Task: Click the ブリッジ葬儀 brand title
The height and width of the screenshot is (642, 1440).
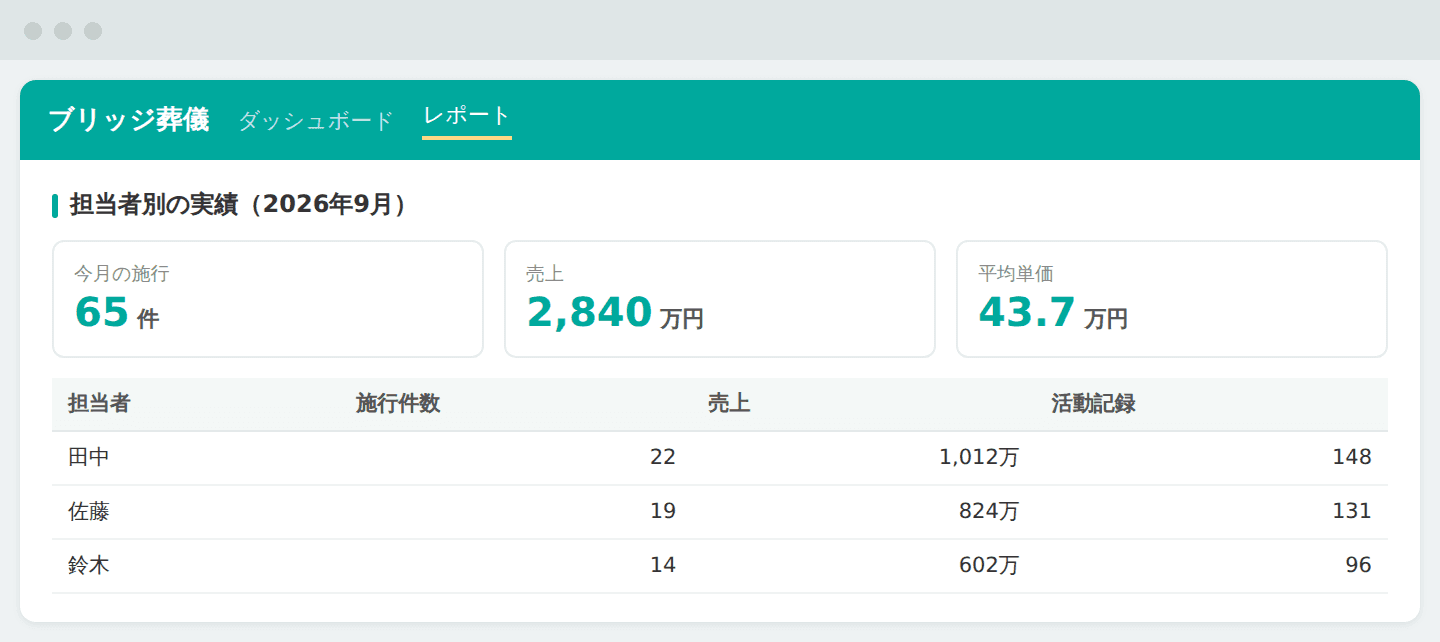Action: tap(129, 120)
